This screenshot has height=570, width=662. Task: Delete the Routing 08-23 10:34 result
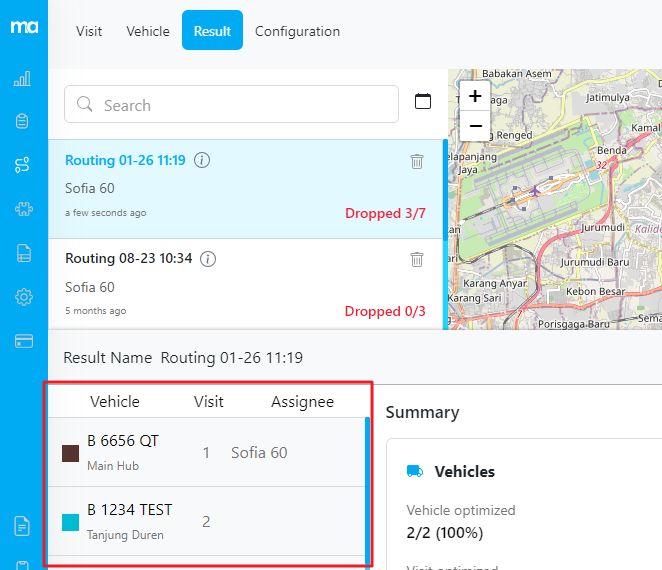[417, 259]
